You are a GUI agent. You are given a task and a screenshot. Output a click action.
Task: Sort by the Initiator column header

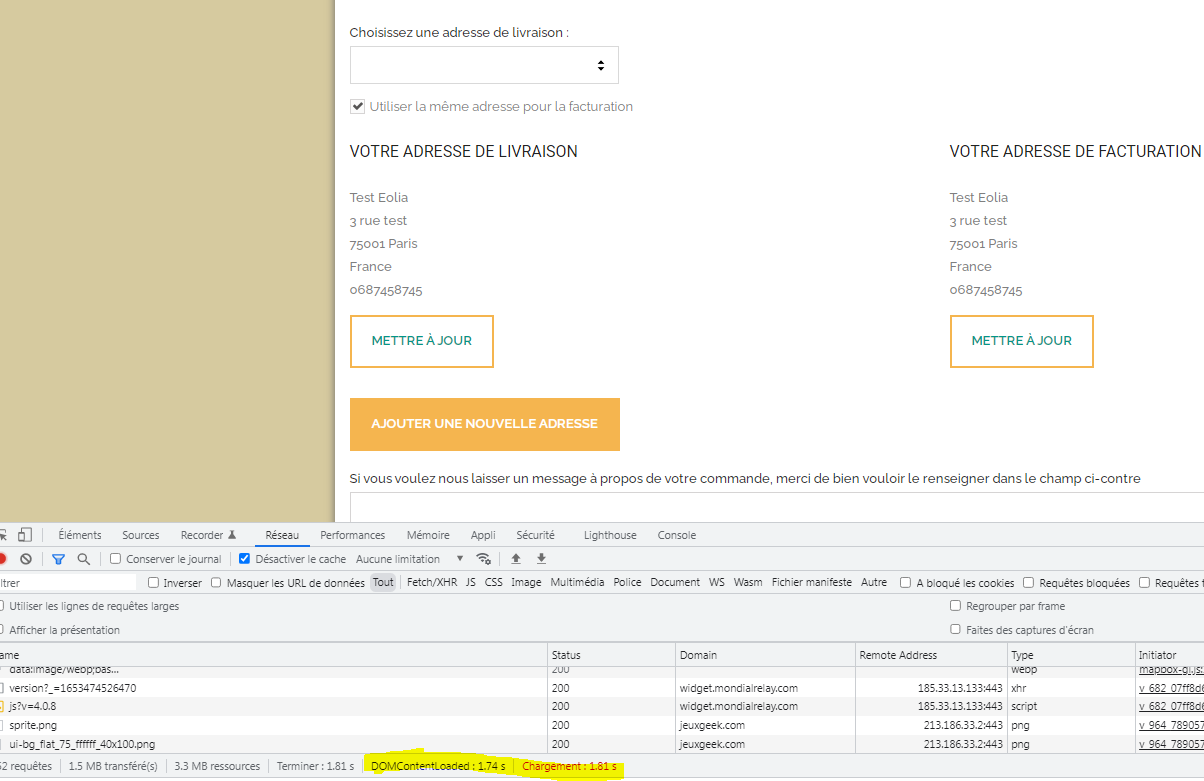pos(1170,655)
